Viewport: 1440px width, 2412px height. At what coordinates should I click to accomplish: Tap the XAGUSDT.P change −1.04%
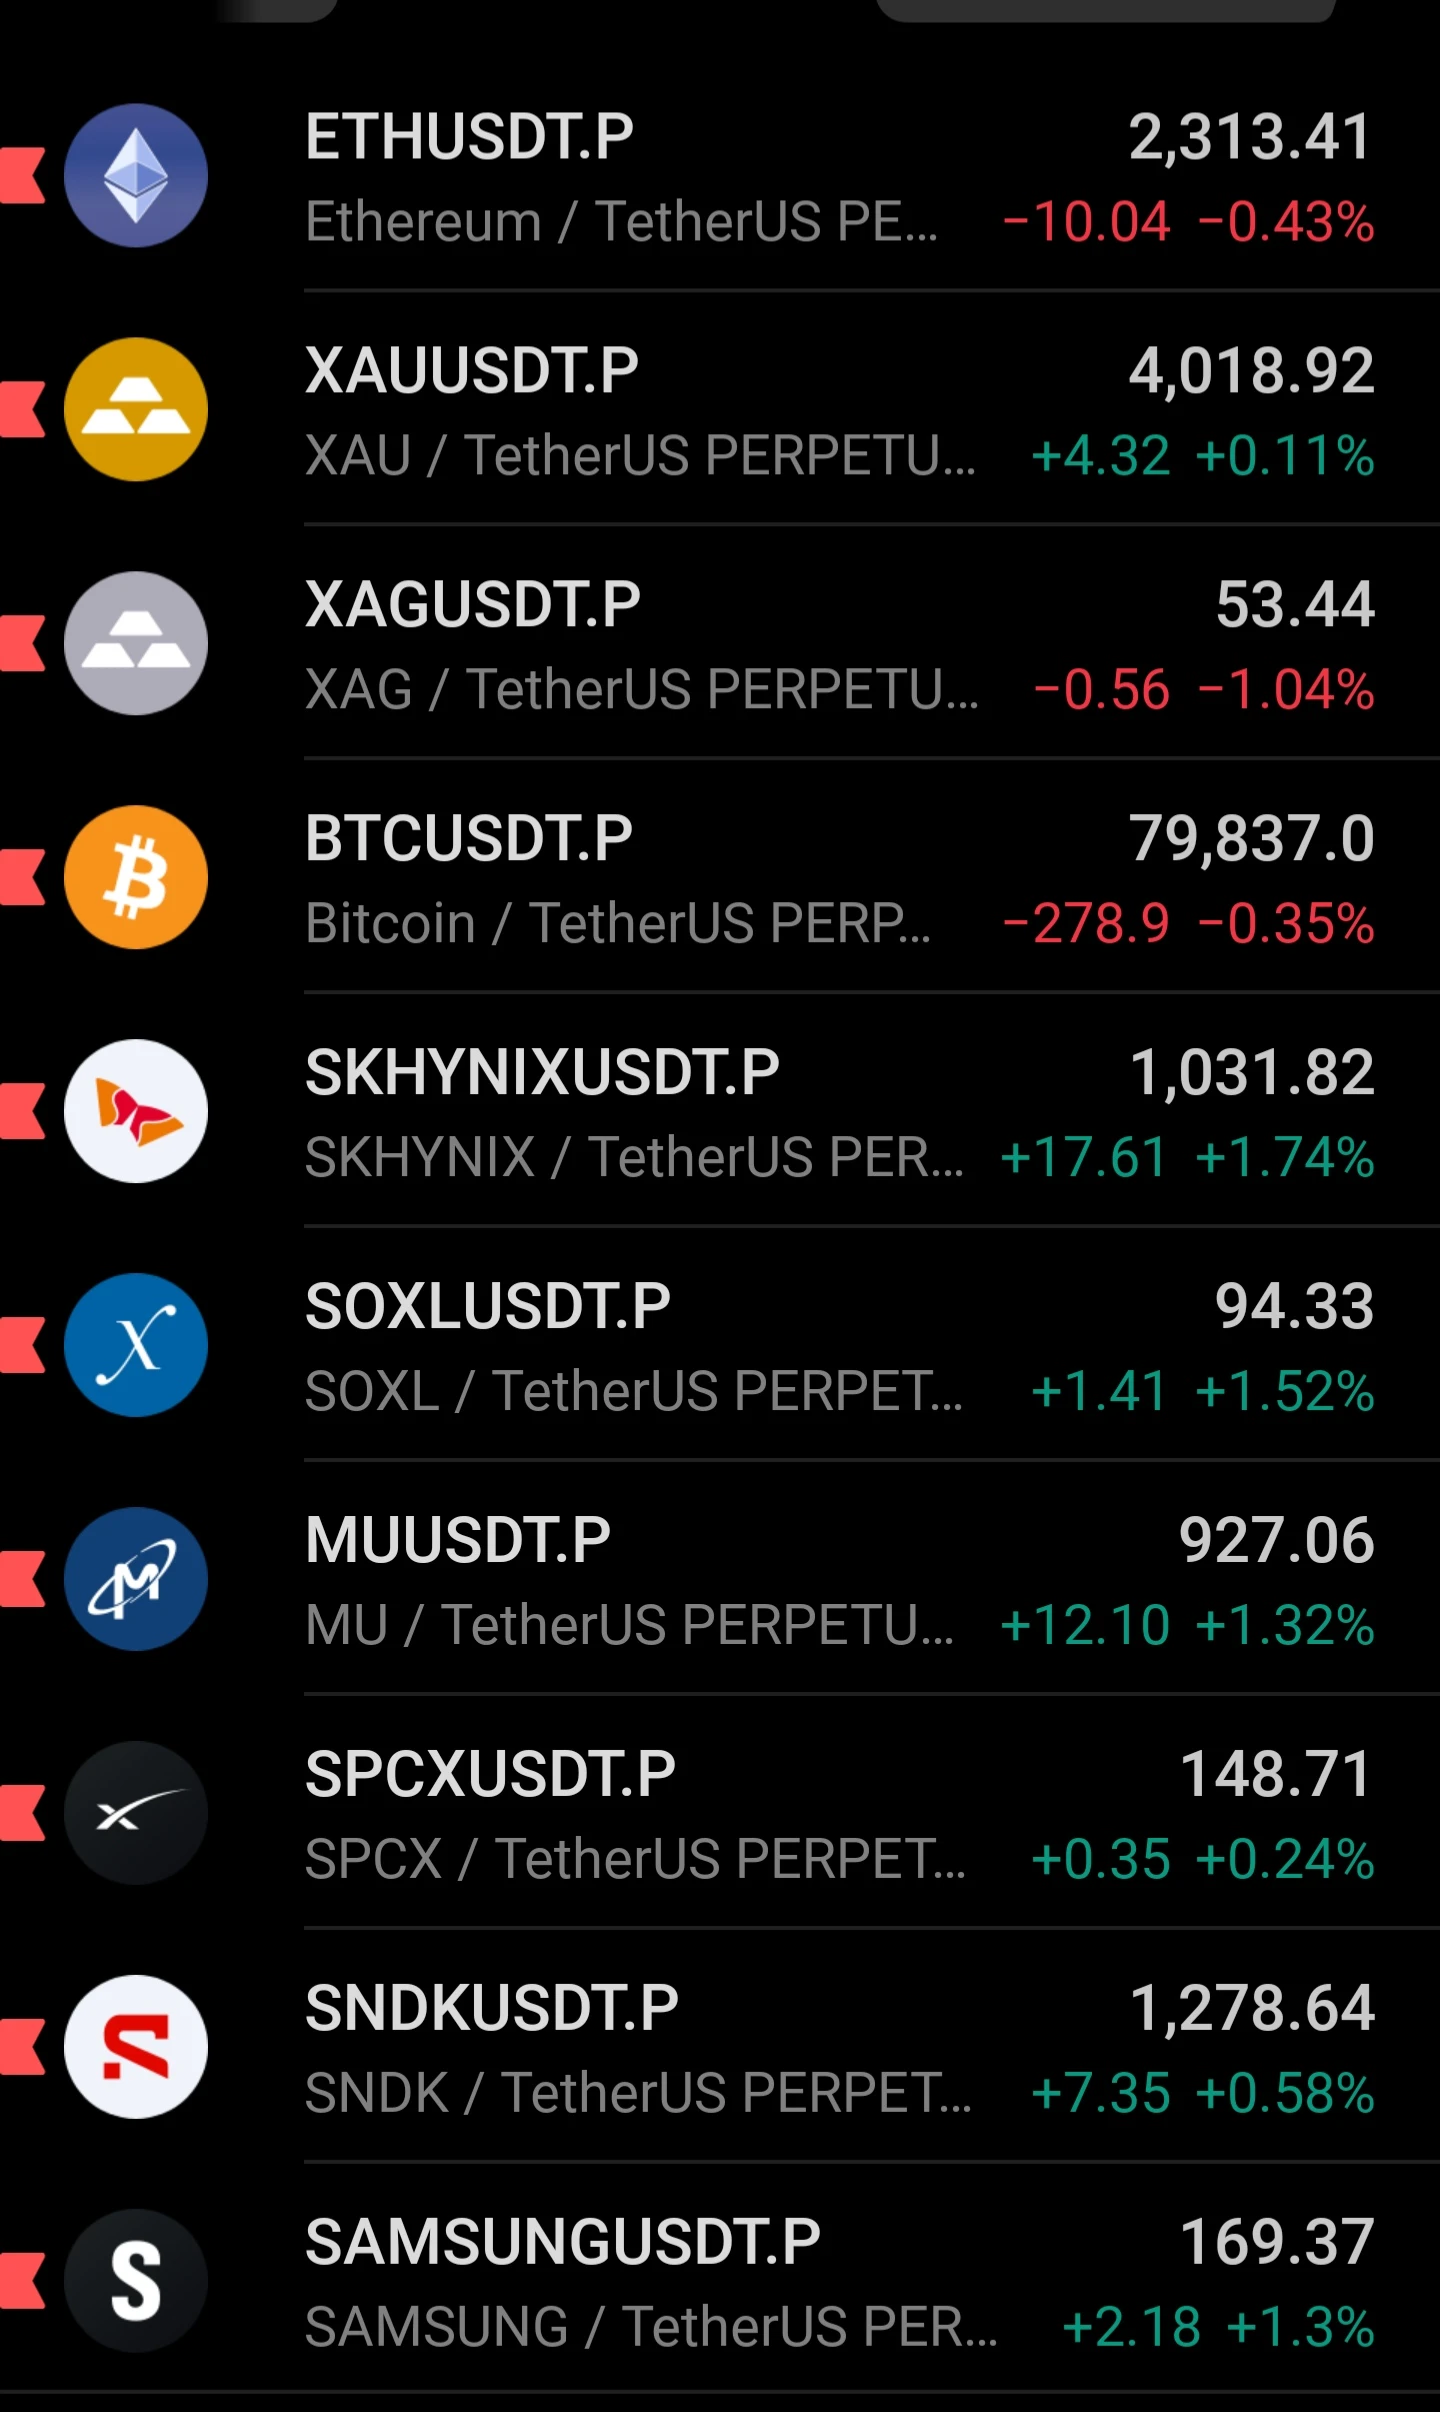coord(1286,690)
